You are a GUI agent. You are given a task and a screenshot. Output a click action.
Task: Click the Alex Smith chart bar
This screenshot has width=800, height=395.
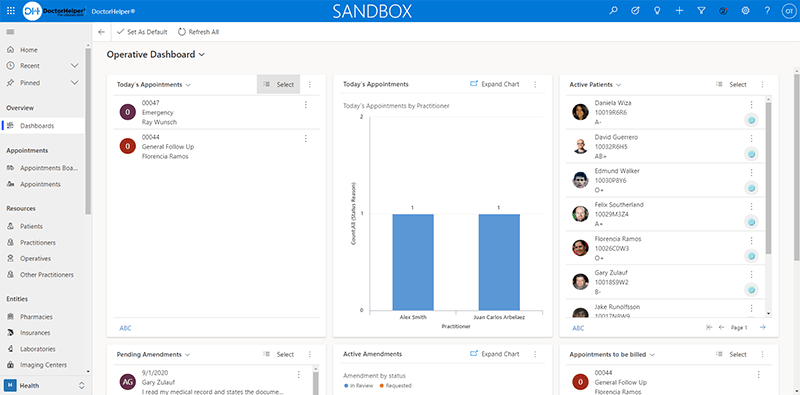coord(413,262)
